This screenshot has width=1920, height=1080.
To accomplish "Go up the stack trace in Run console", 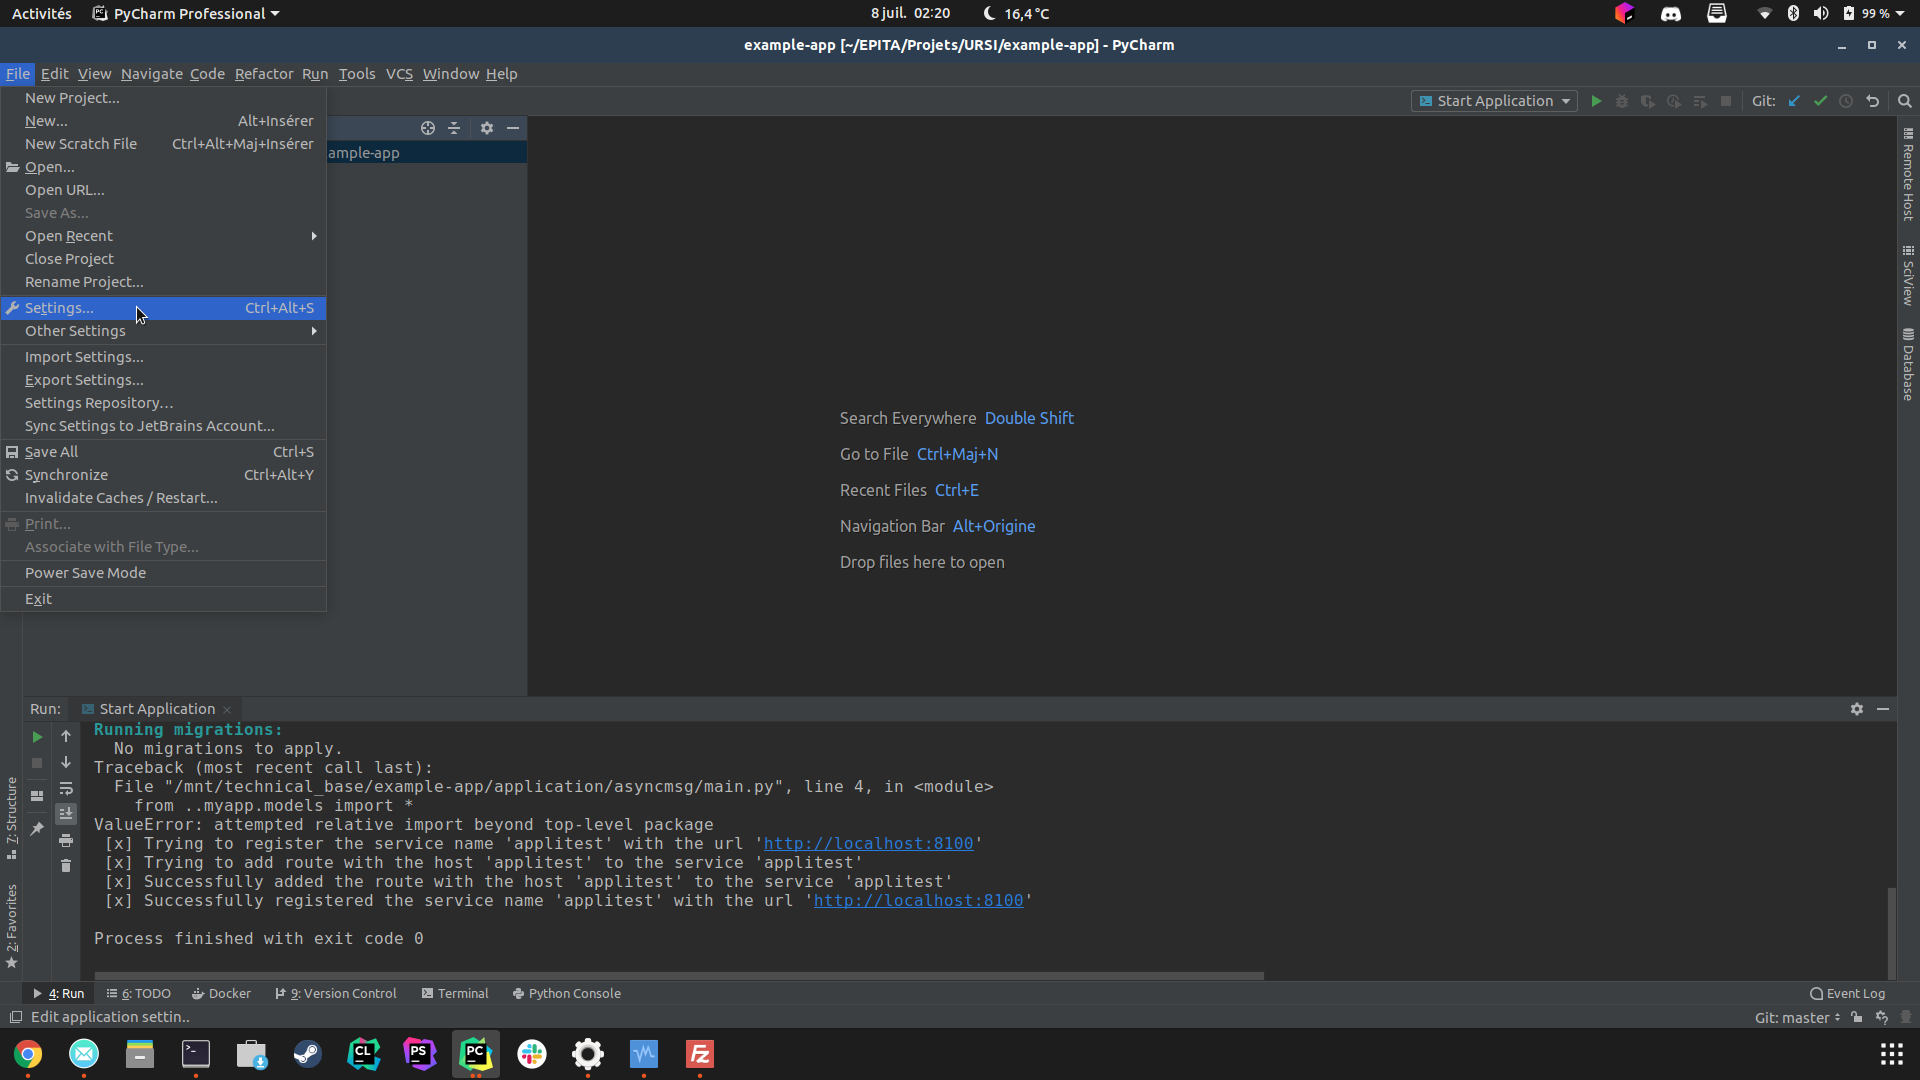I will click(x=66, y=737).
